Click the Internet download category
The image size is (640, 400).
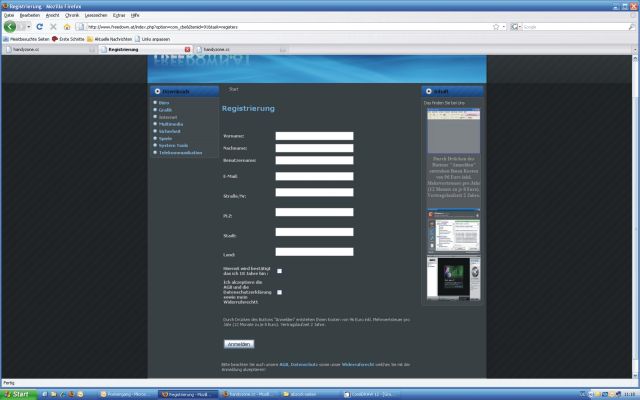click(168, 117)
